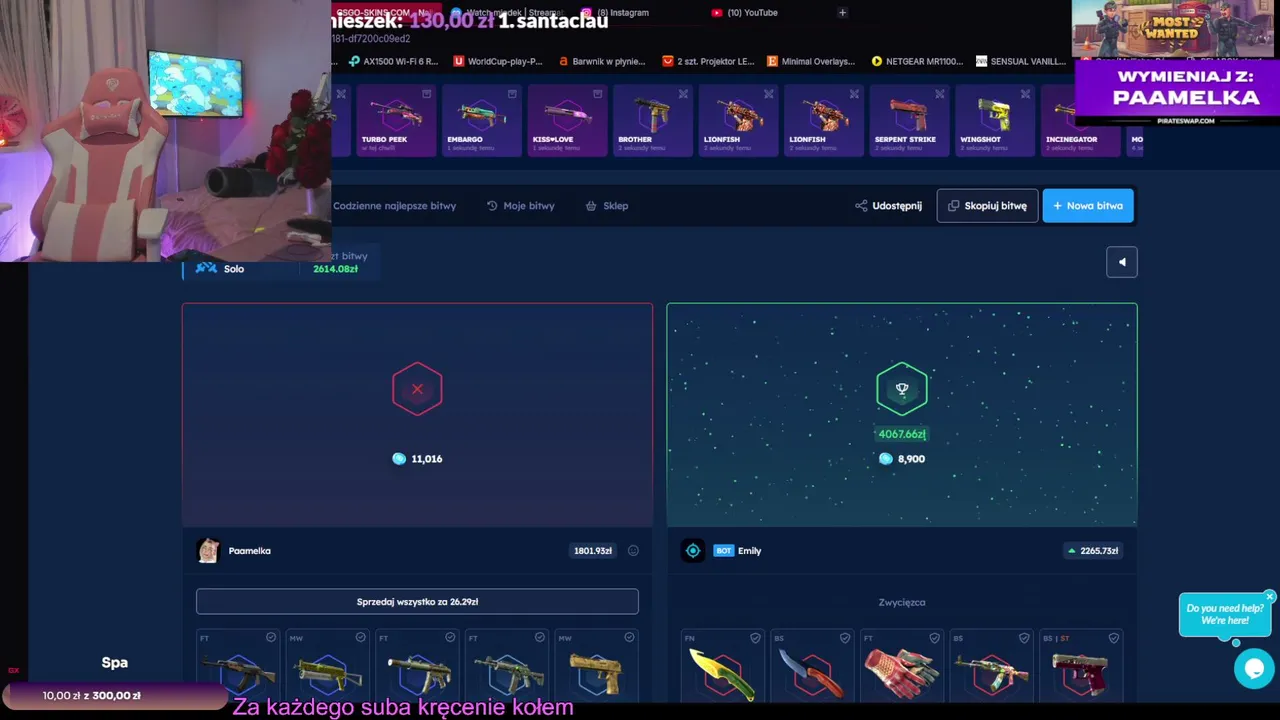Toggle check mark on BS ST pistol item
Screen dimensions: 1280x720
[1114, 637]
